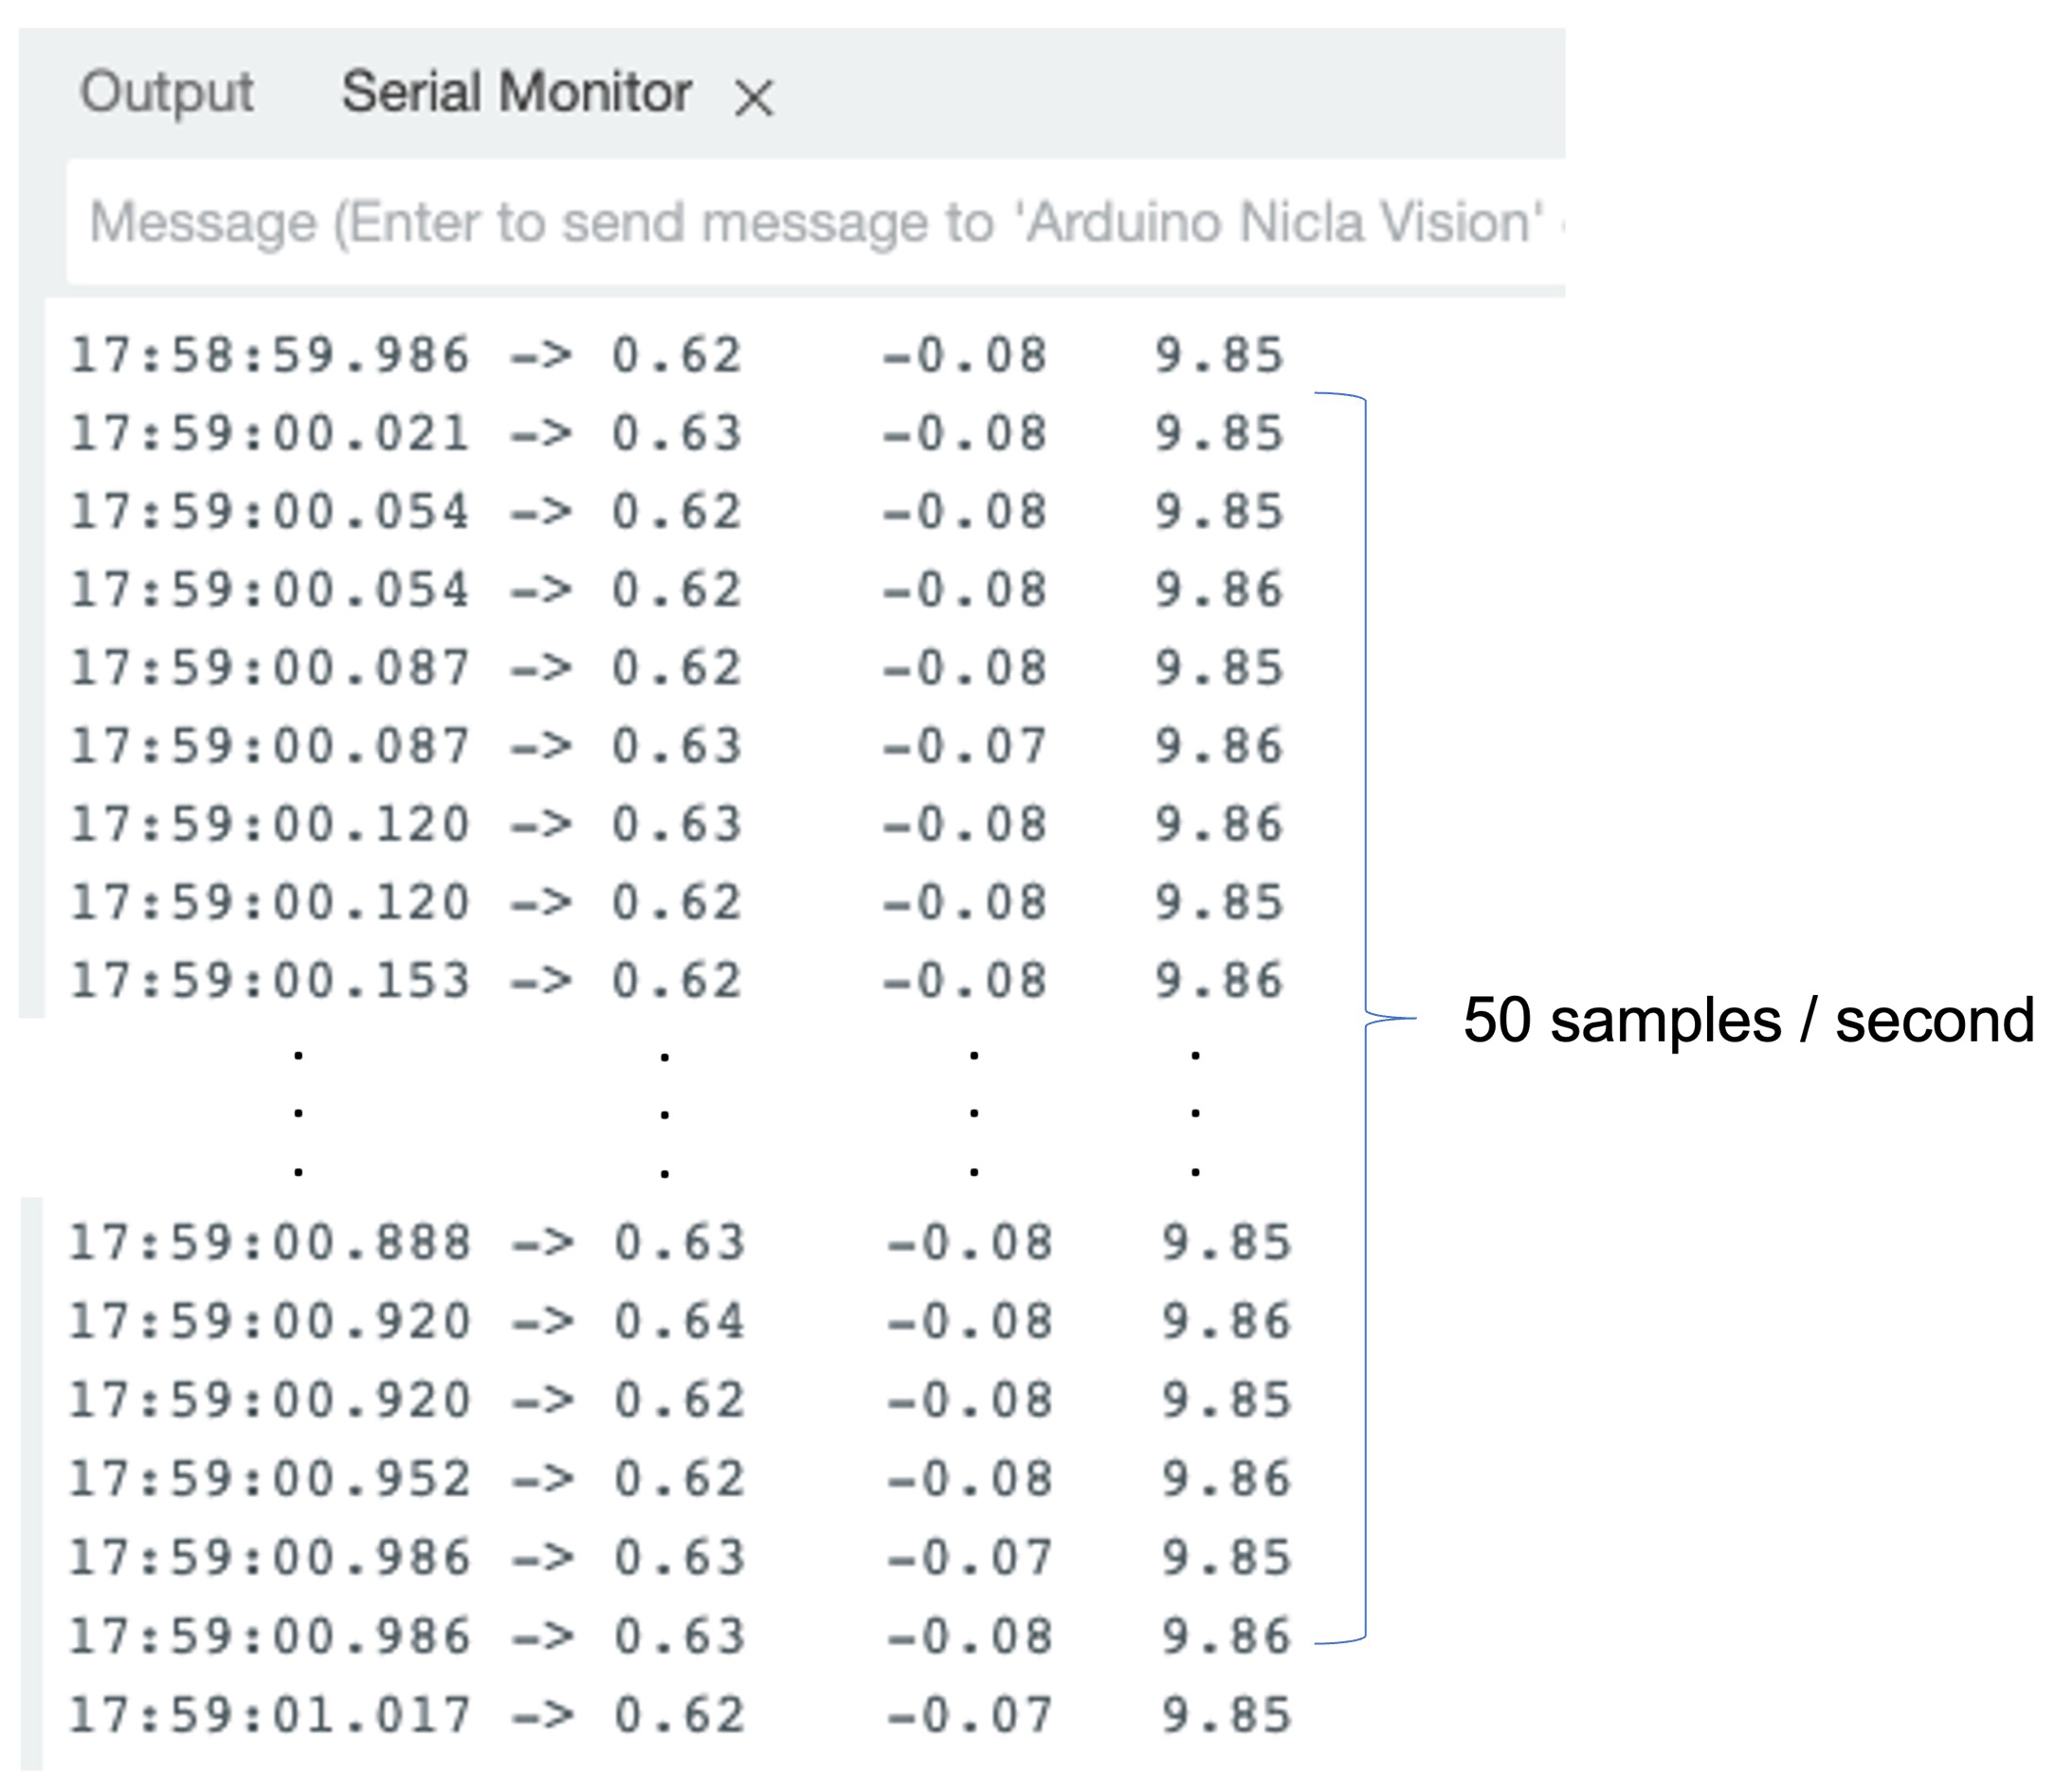Click the arrow on the 17:59:00.888 line
The width and height of the screenshot is (2055, 1792).
point(542,1244)
